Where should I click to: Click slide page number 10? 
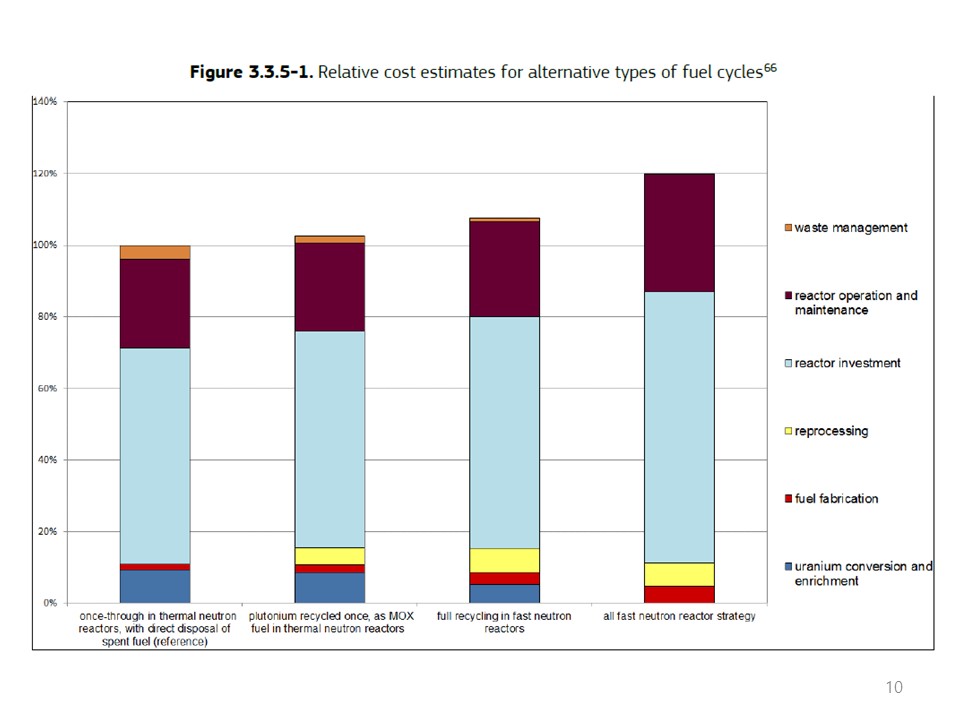894,687
